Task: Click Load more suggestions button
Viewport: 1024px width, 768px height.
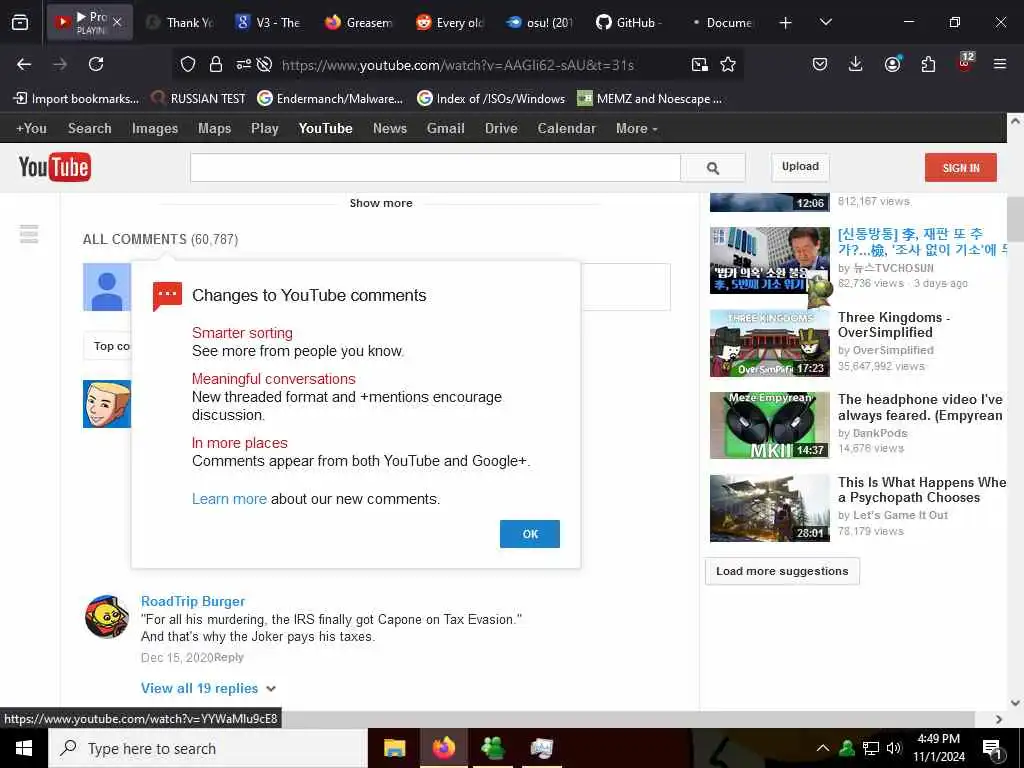Action: click(782, 571)
